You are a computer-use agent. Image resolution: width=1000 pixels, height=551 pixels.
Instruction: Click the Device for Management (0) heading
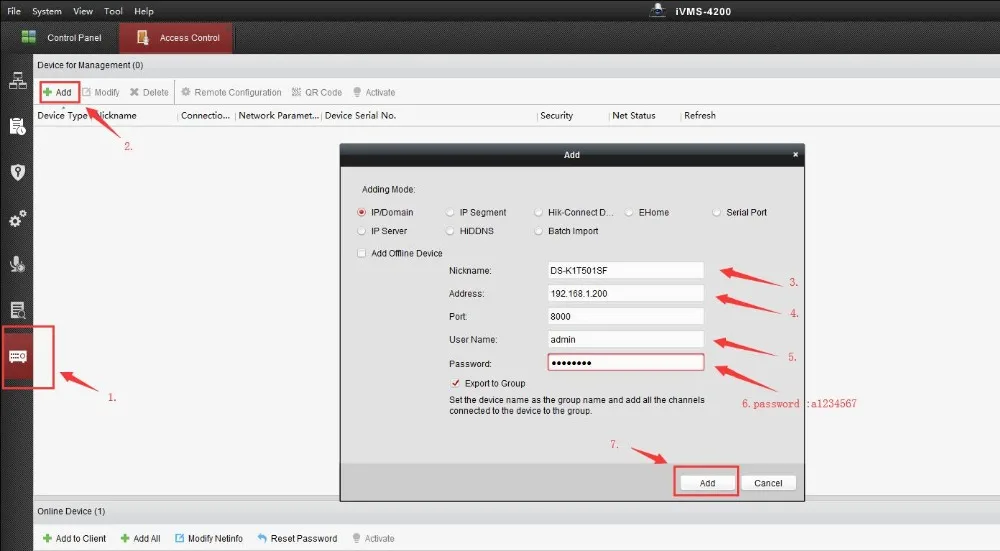(x=90, y=65)
